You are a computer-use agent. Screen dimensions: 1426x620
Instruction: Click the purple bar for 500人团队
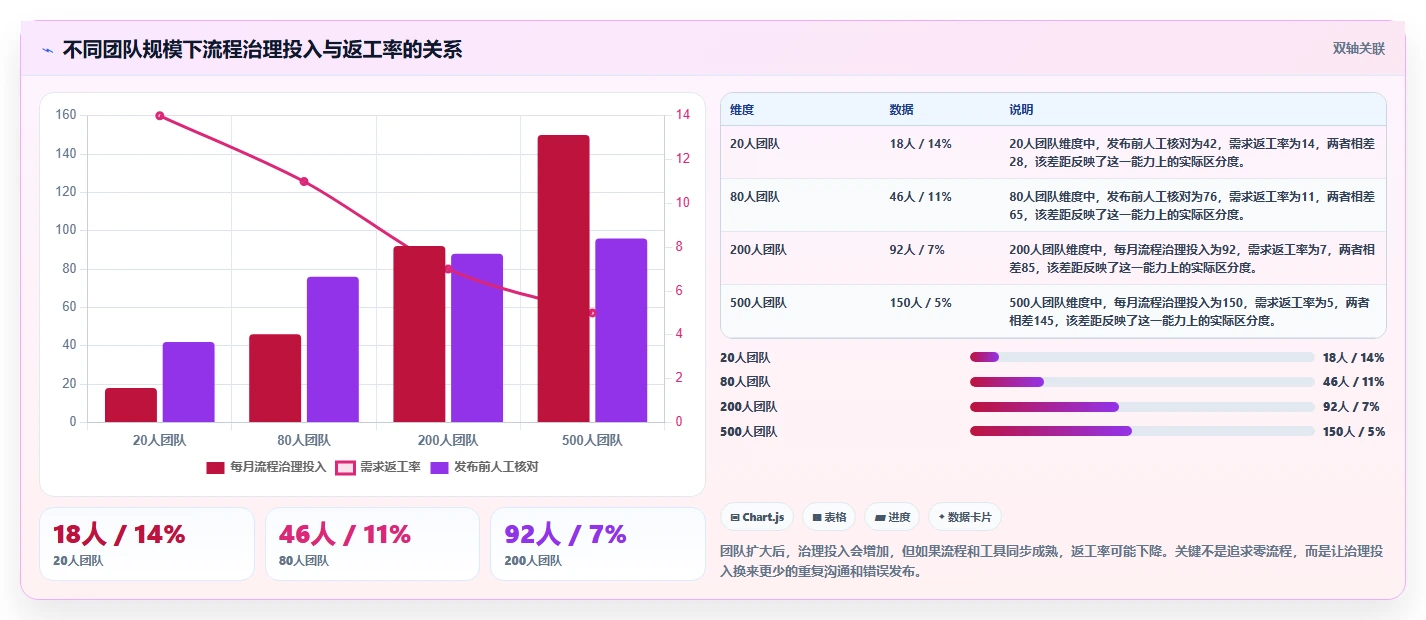pos(621,330)
